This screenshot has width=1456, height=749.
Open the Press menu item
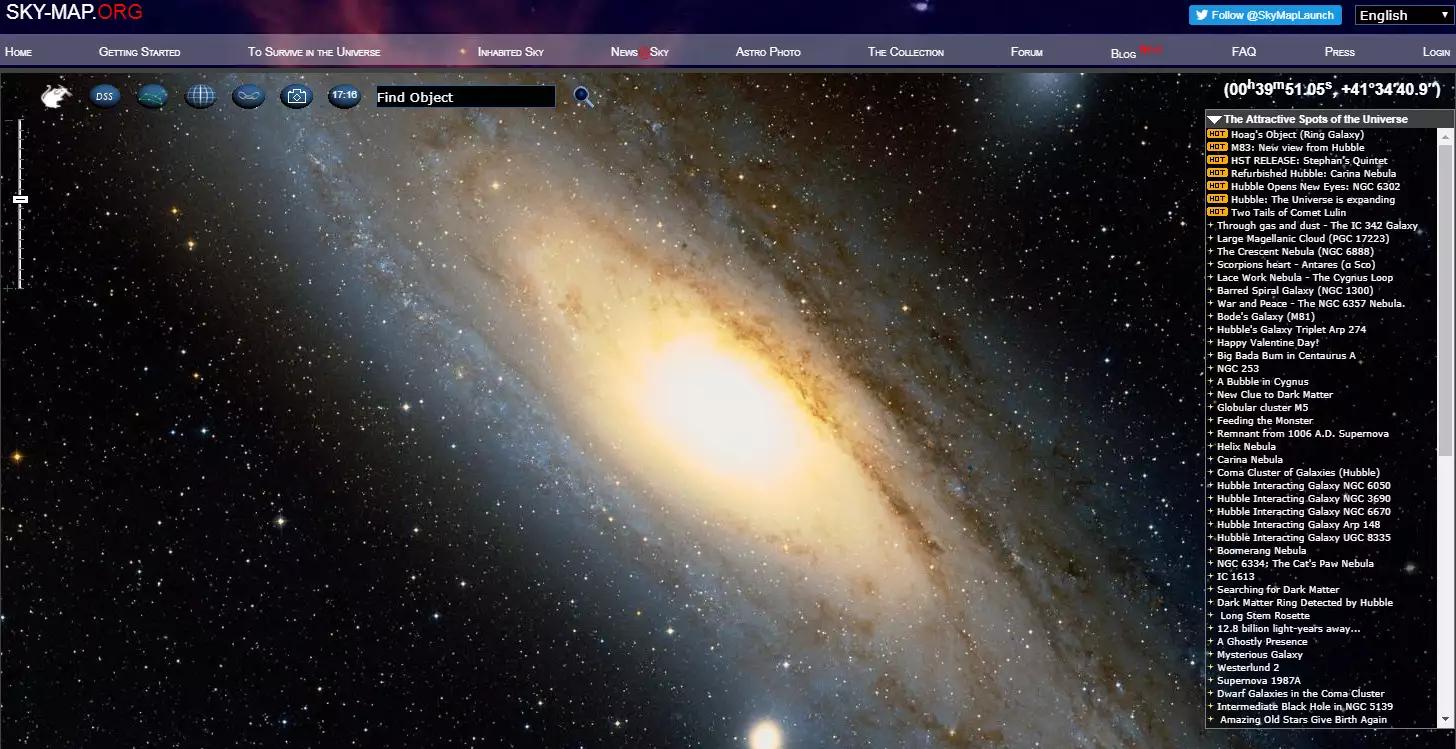click(x=1339, y=52)
